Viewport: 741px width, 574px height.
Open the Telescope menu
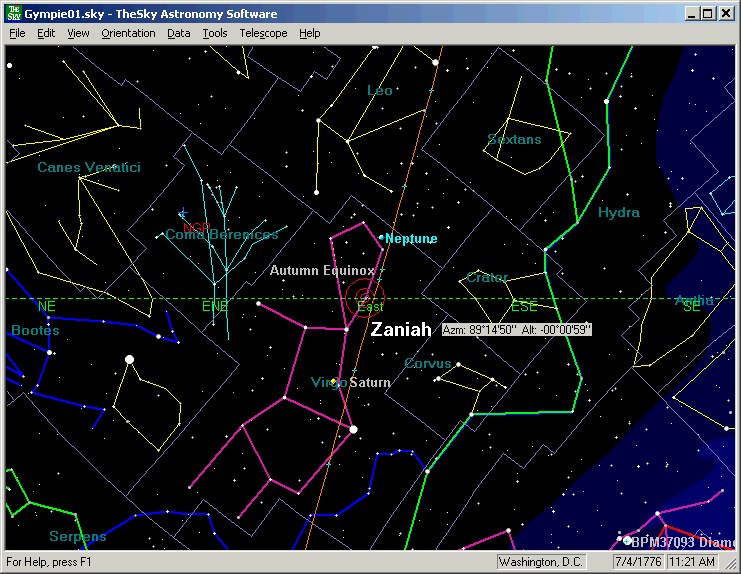(x=263, y=33)
